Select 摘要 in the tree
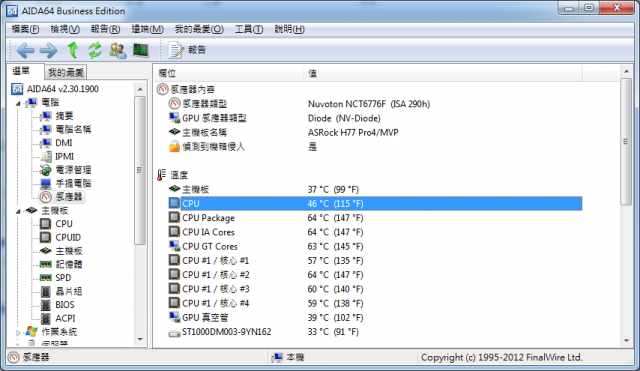The image size is (640, 371). 57,116
